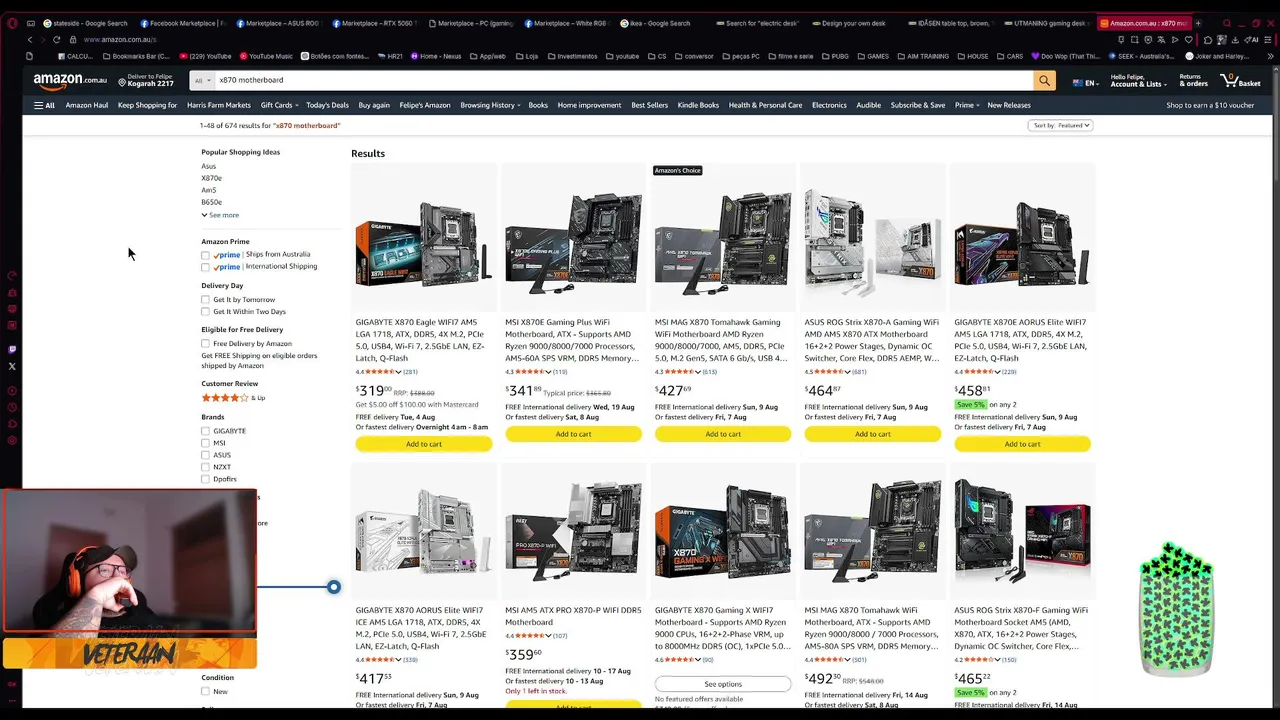Open Today's Deals nav item
The height and width of the screenshot is (720, 1280).
[327, 105]
